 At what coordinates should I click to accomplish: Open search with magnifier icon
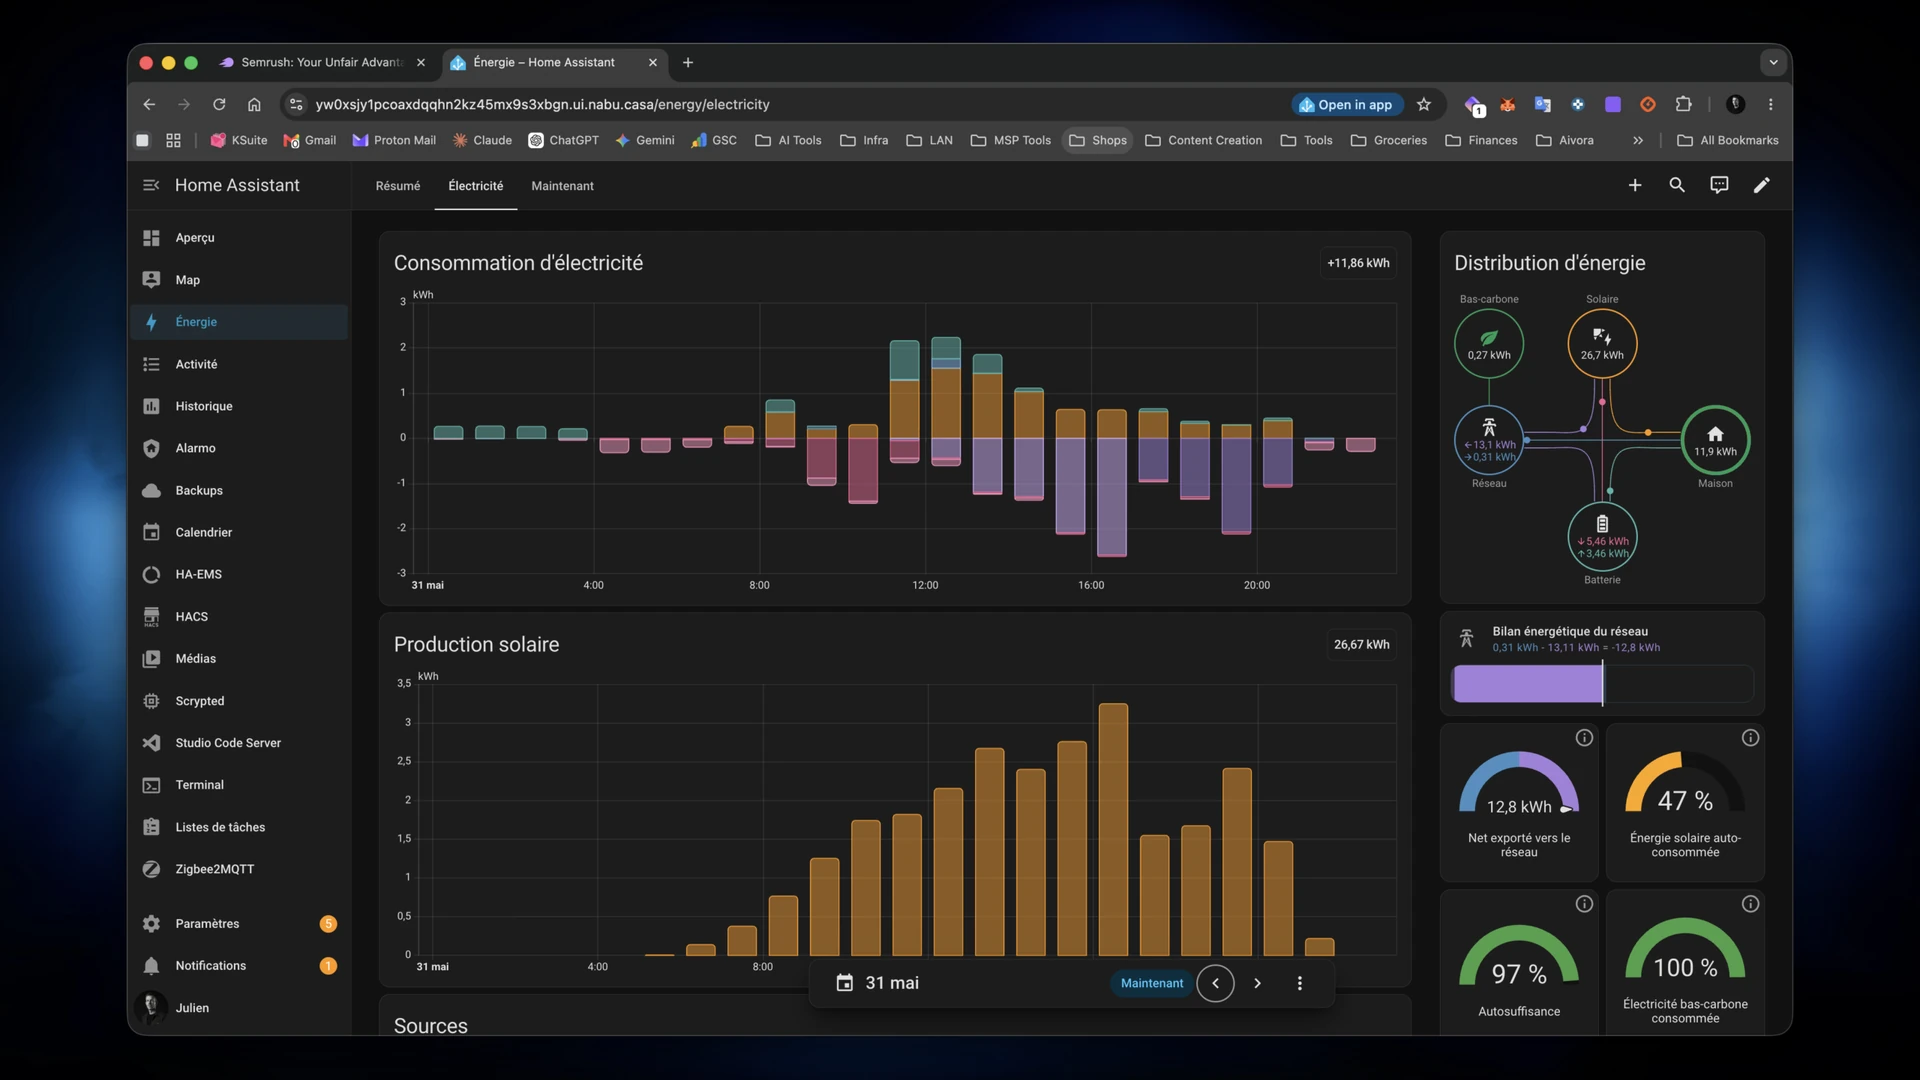pos(1677,185)
